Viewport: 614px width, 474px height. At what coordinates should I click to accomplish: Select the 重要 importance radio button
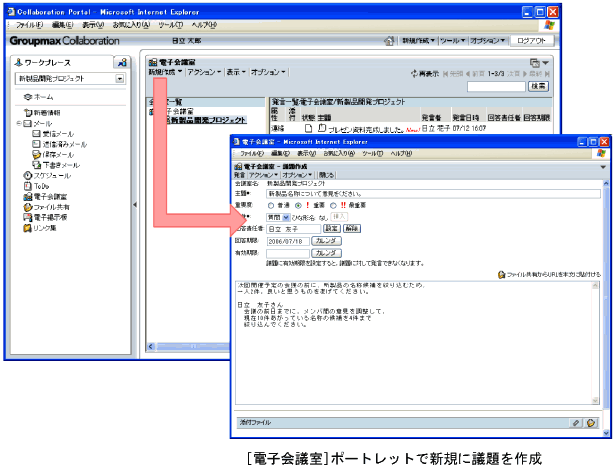point(298,205)
